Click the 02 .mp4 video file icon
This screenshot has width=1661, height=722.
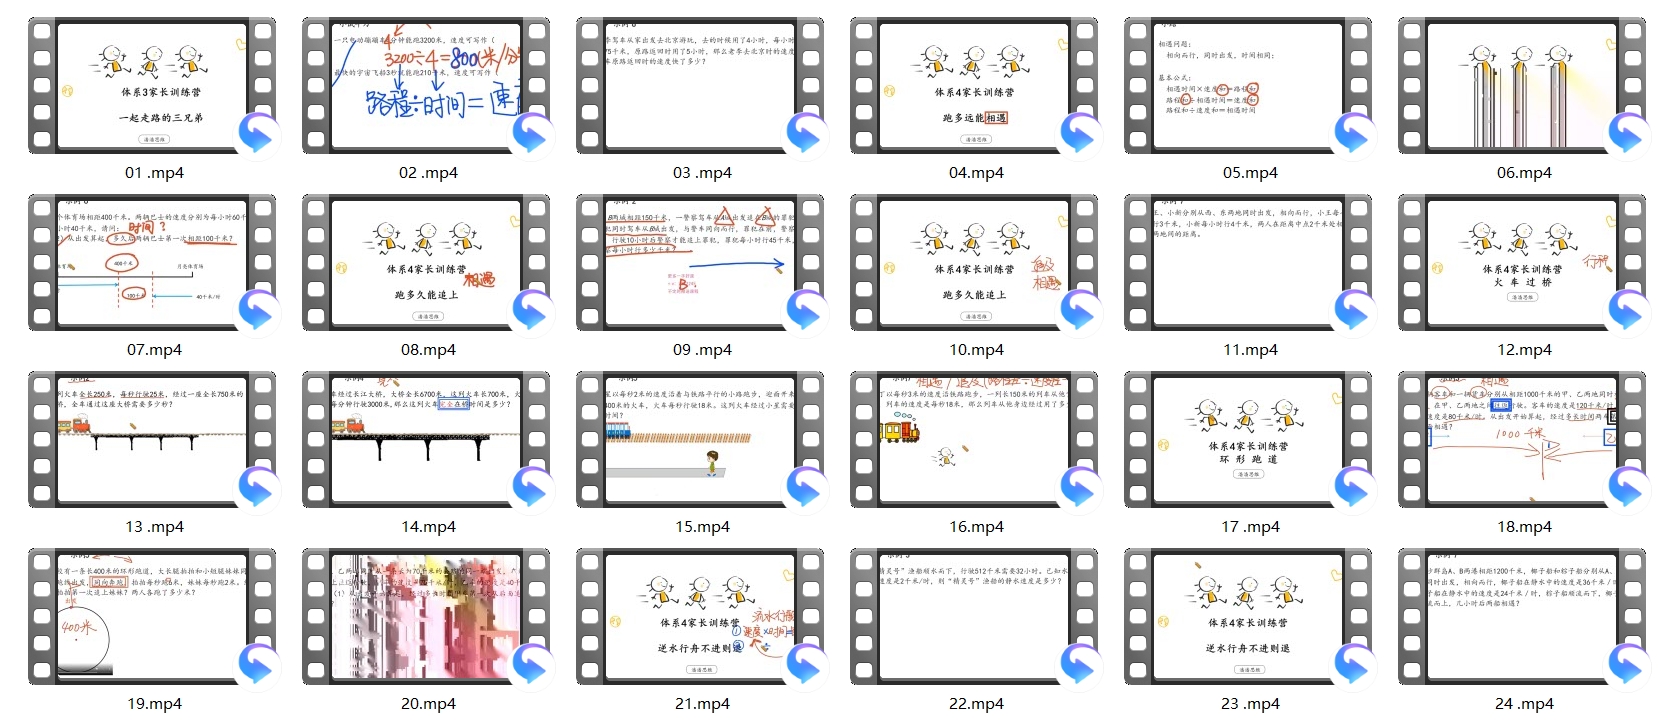click(427, 86)
